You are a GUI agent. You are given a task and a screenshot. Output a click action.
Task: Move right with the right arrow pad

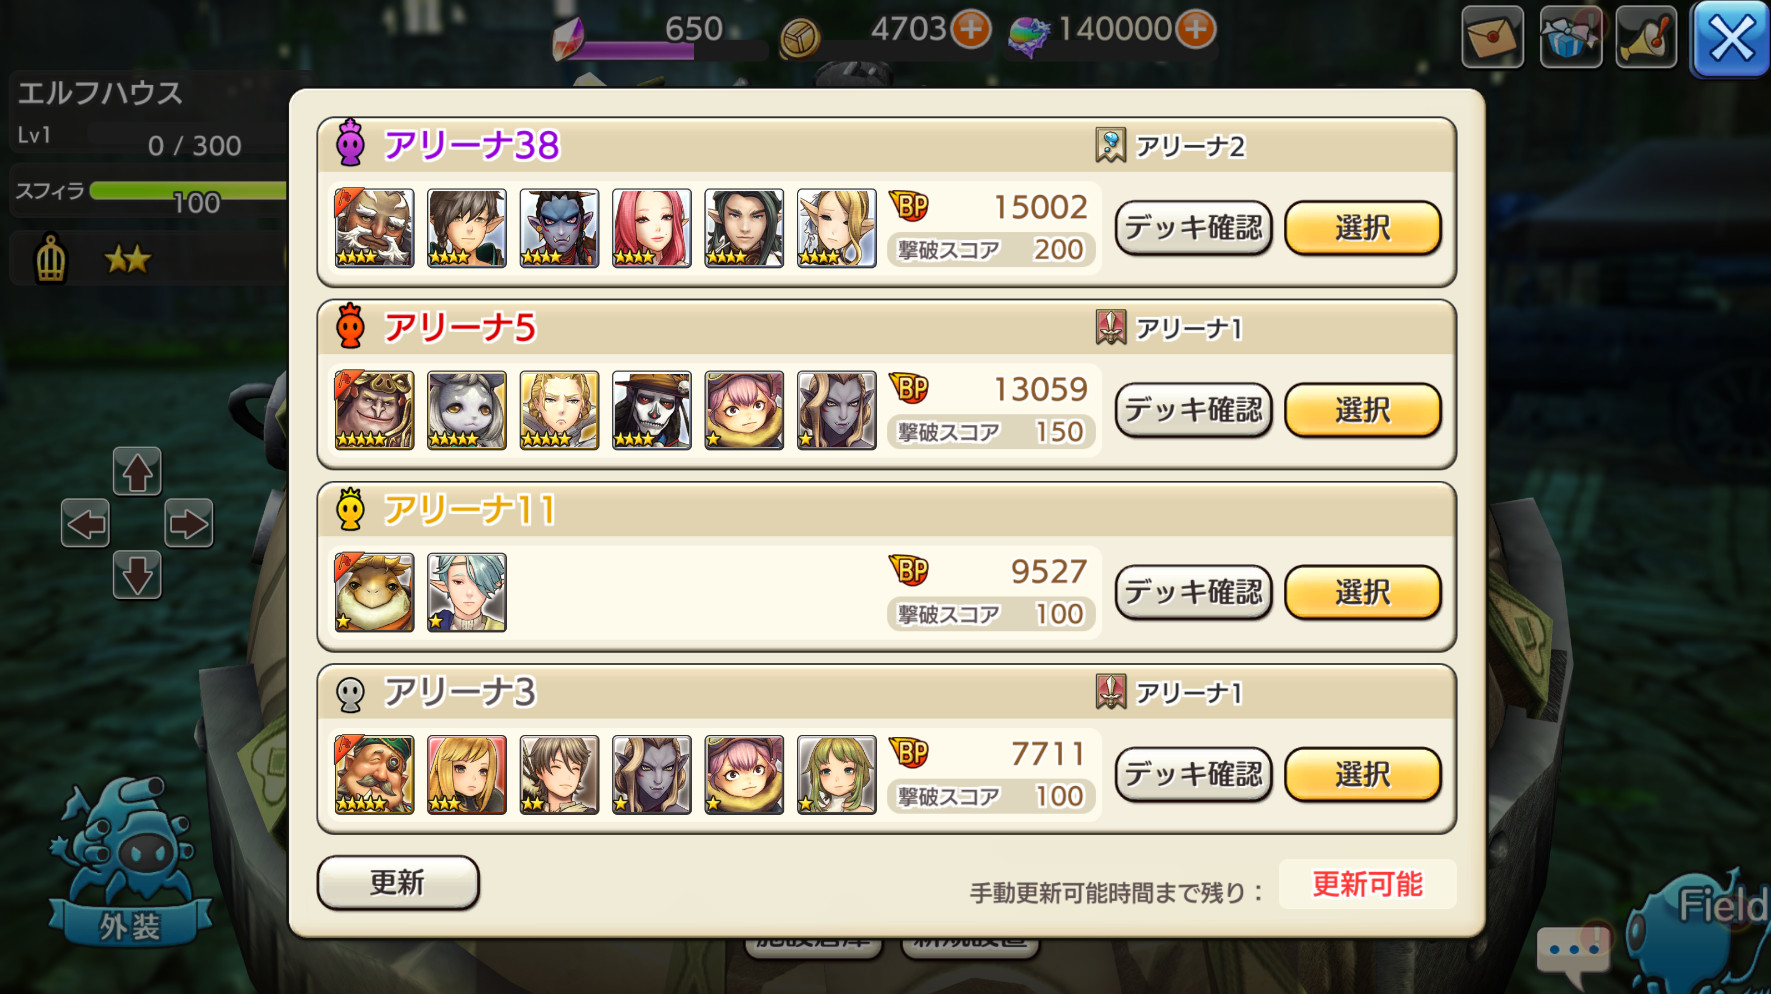click(x=189, y=523)
